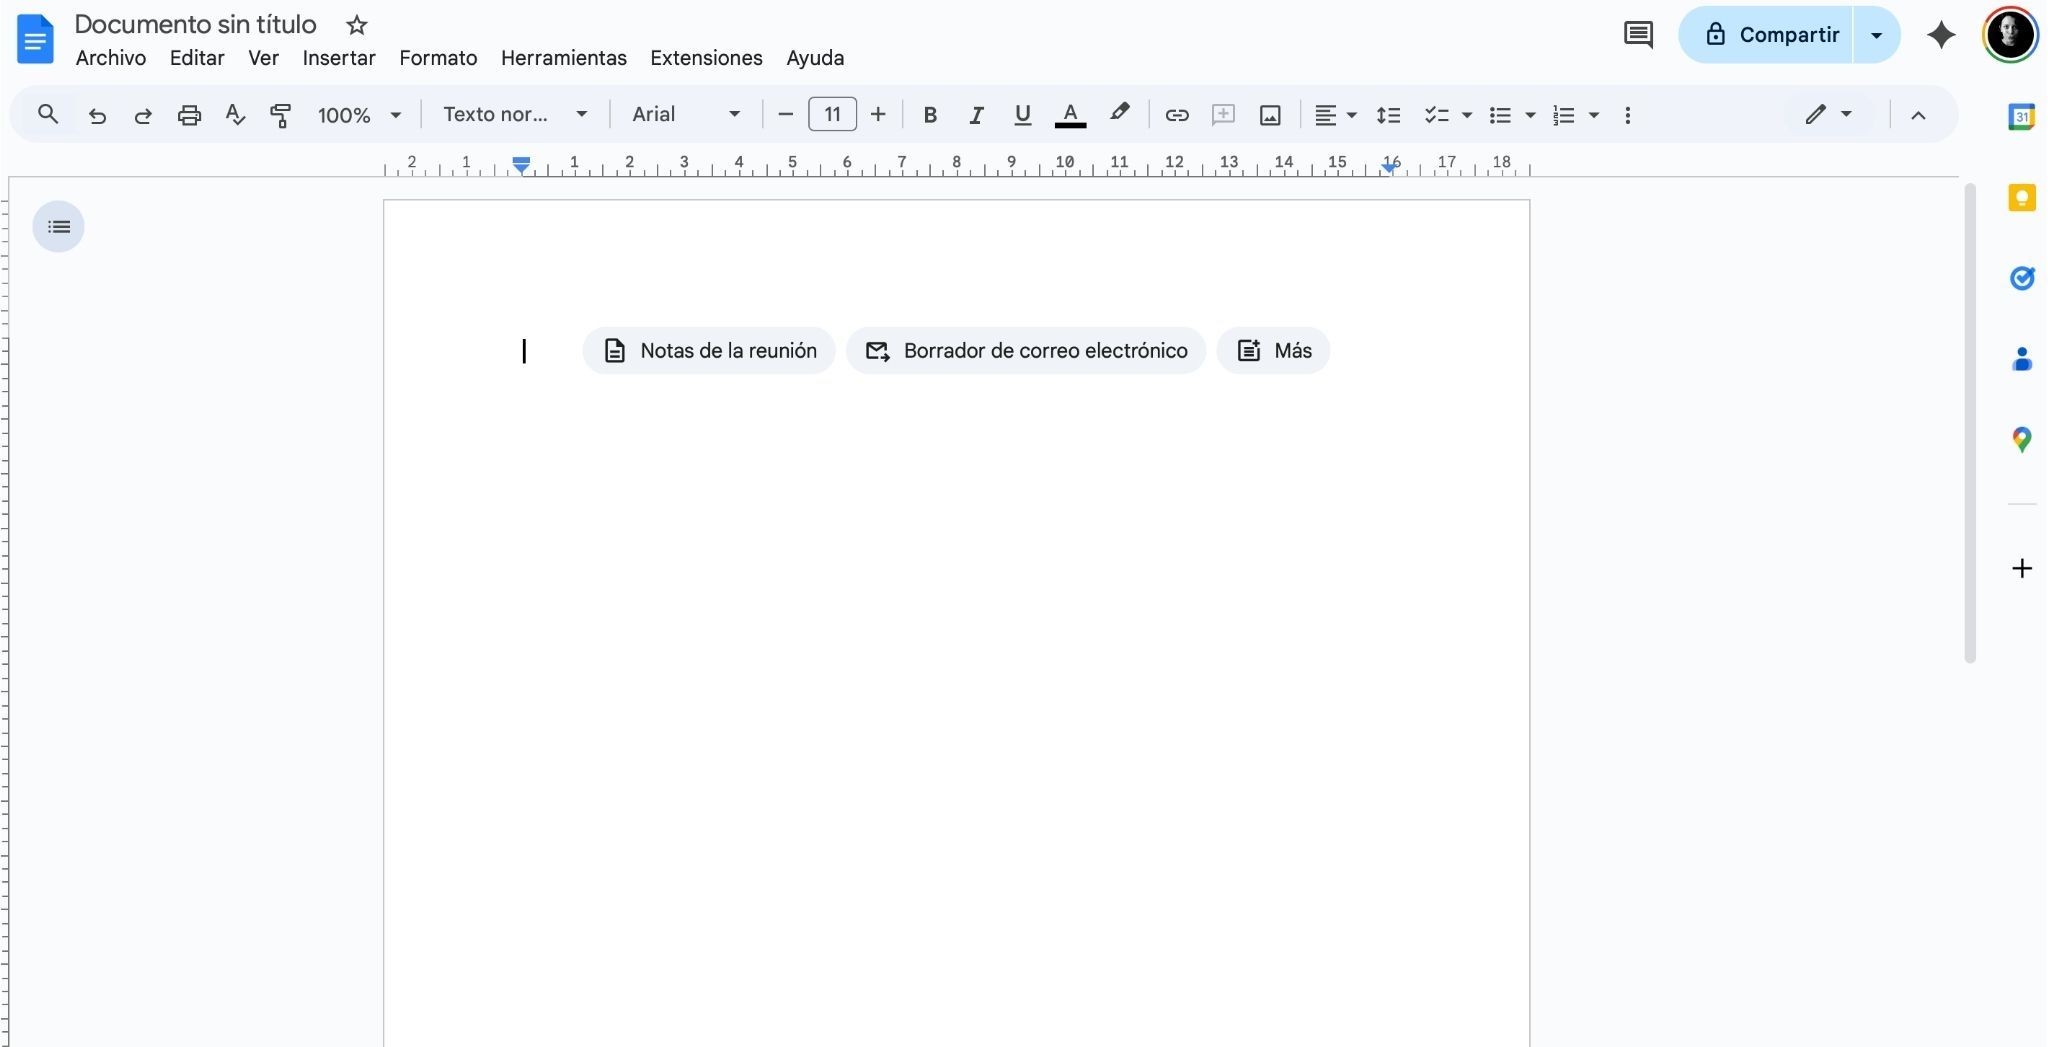
Task: Open the Archivo menu
Action: tap(111, 58)
